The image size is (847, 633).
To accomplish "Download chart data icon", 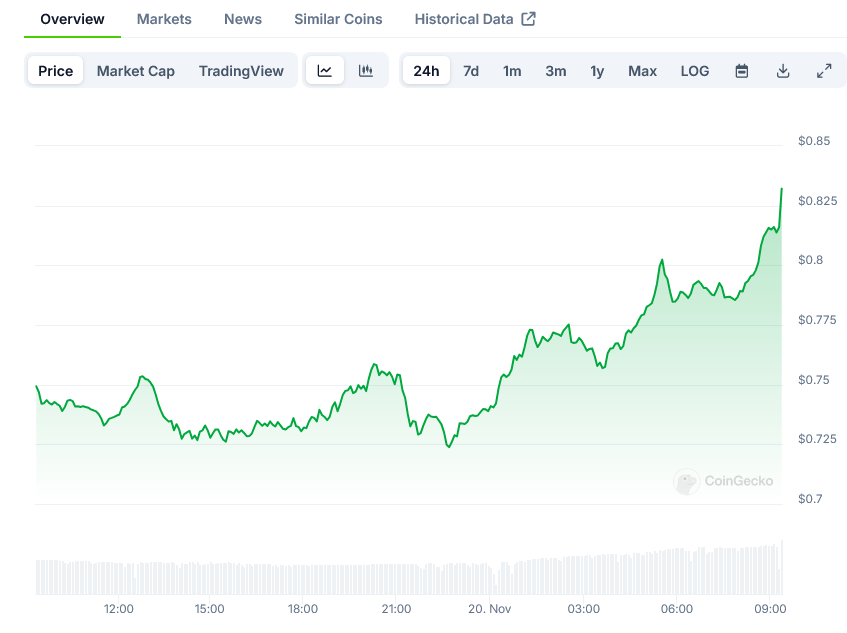I will [783, 71].
